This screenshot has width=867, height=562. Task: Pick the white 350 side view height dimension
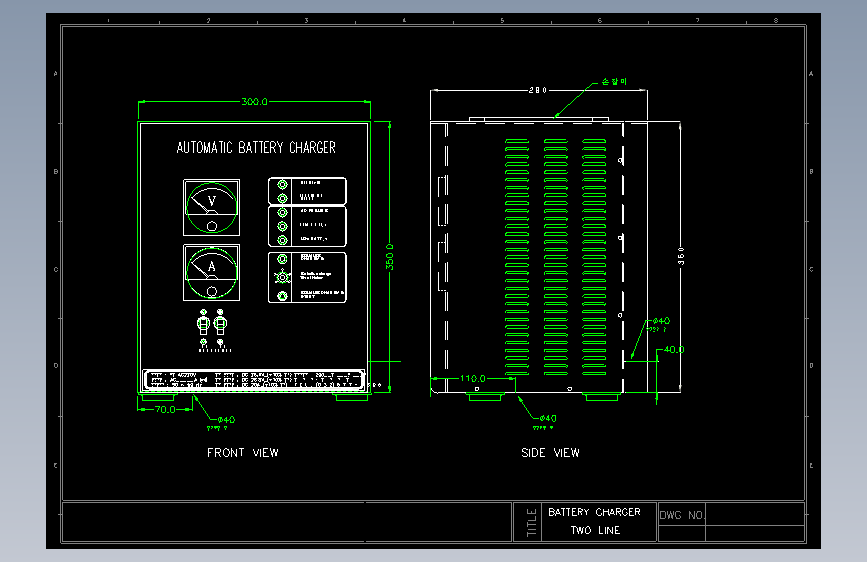(x=681, y=256)
